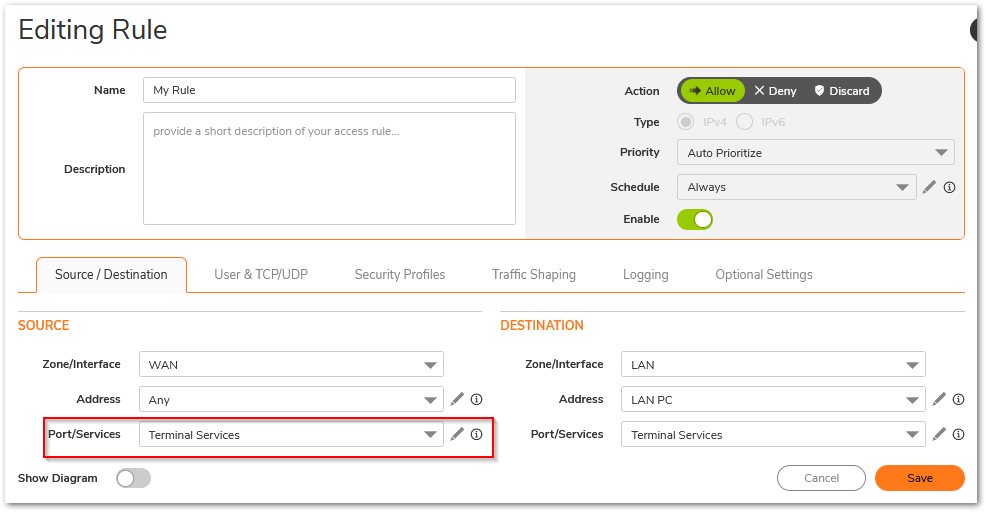Viewport: 986px width, 512px height.
Task: Open the Optional Settings tab
Action: tap(764, 275)
